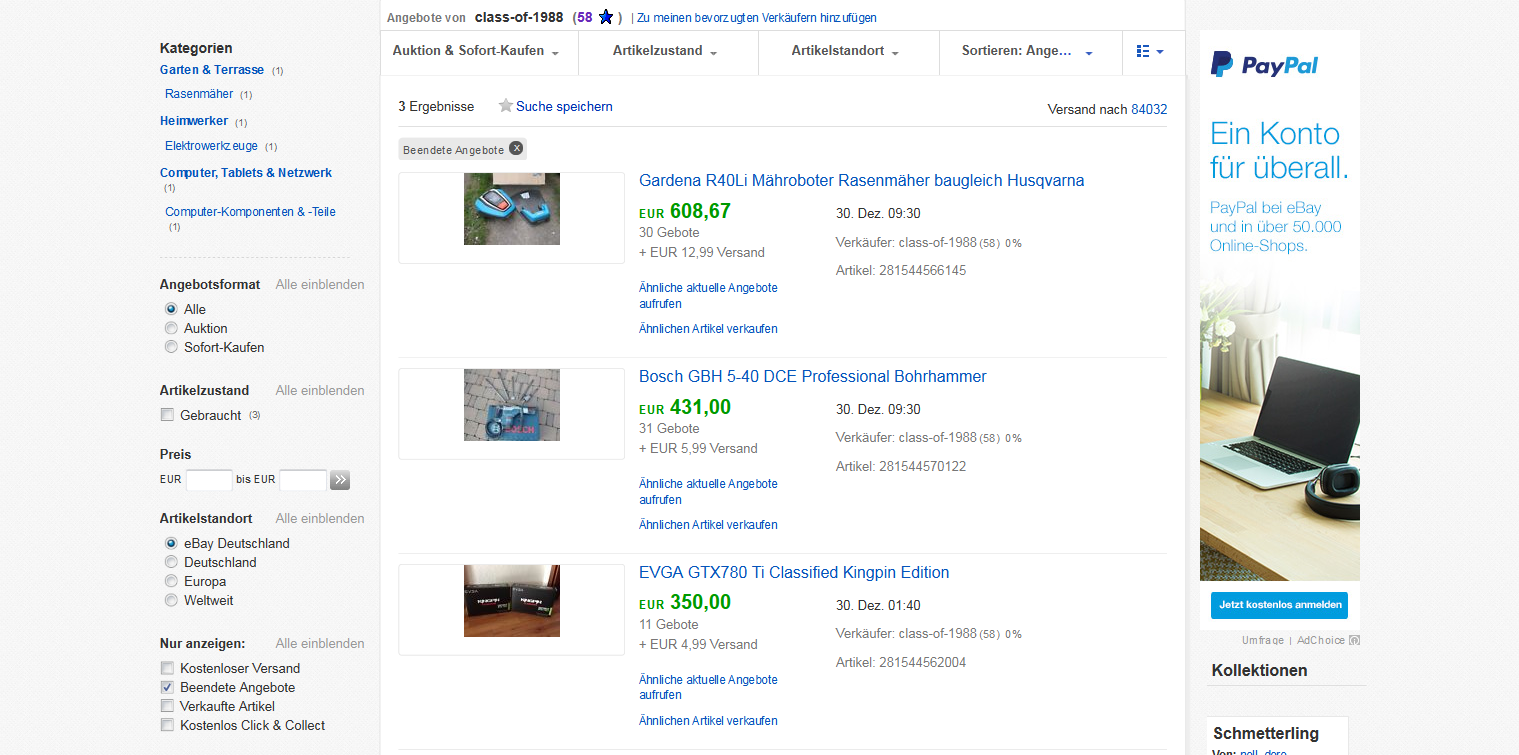Open the list view options icon
Image resolution: width=1519 pixels, height=755 pixels.
(1150, 51)
